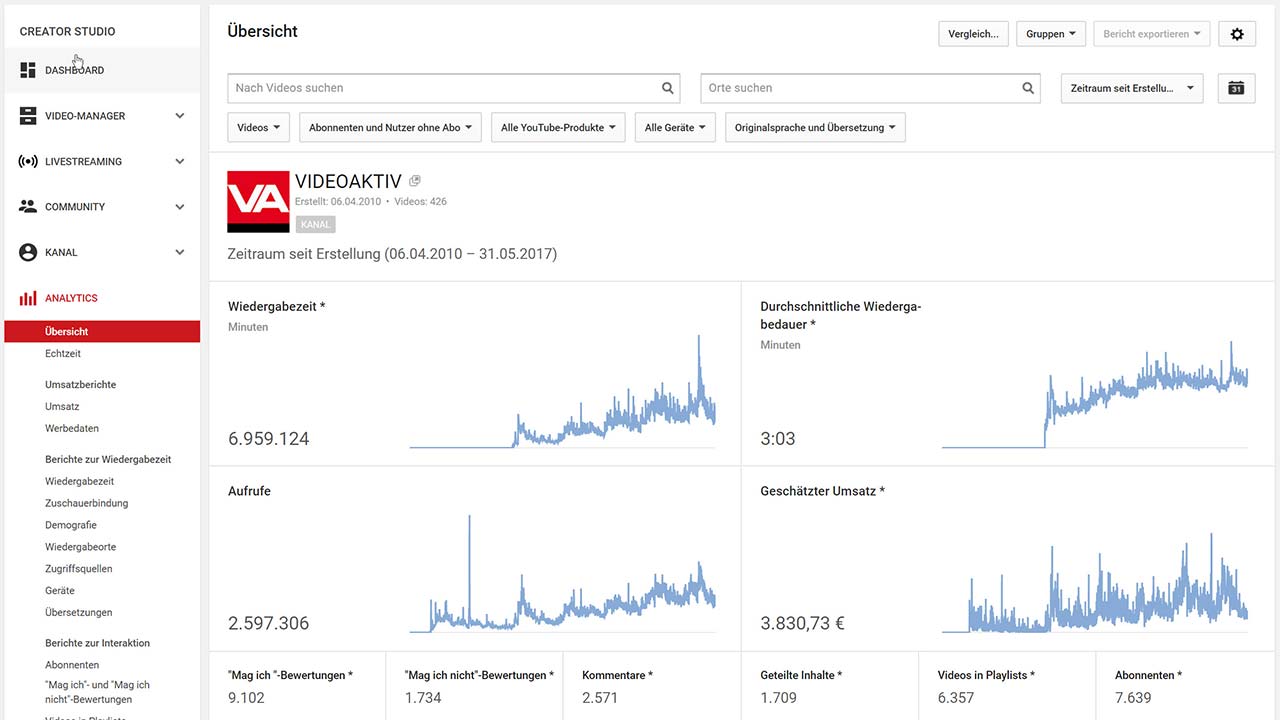1280x720 pixels.
Task: Click the Dashboard grid icon
Action: pyautogui.click(x=28, y=70)
